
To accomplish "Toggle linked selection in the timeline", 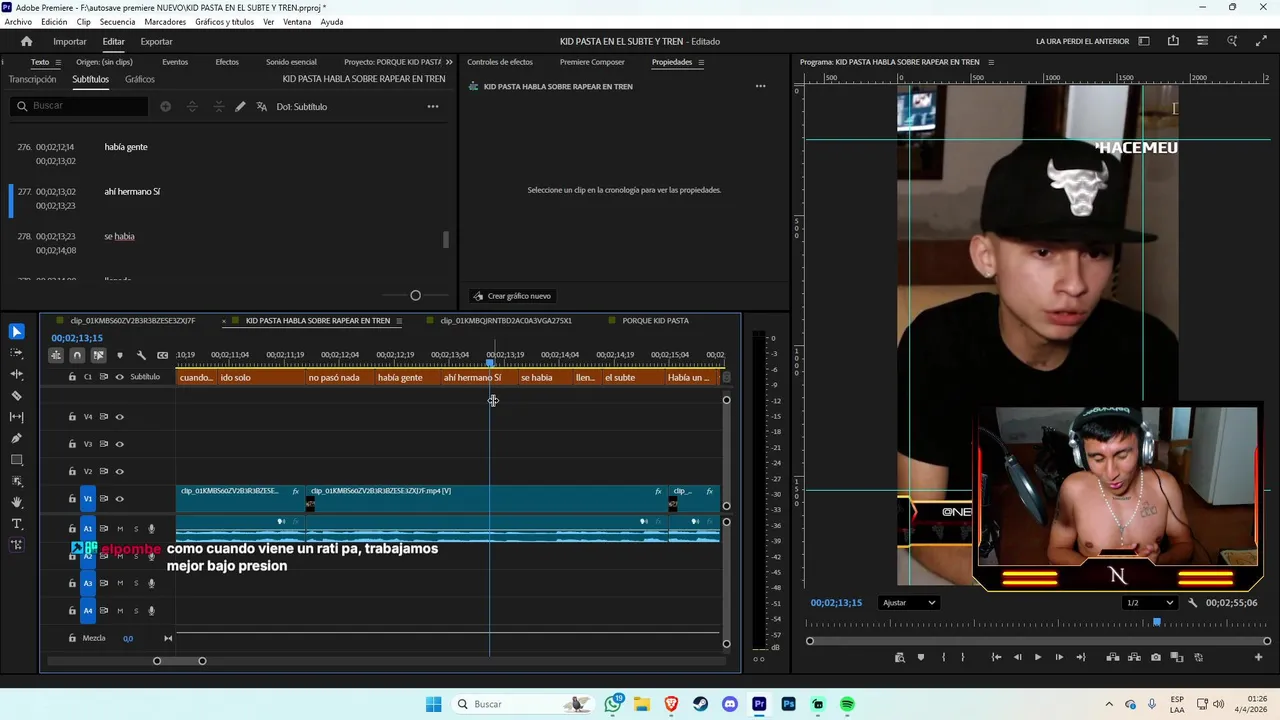I will tap(98, 355).
